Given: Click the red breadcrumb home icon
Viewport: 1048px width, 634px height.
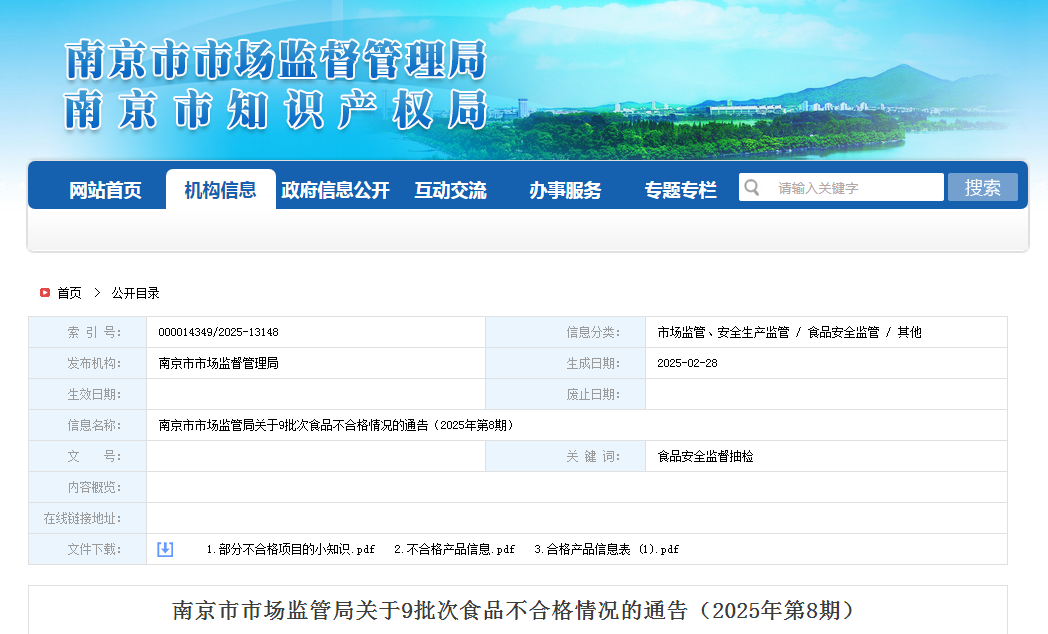Looking at the screenshot, I should click(45, 293).
